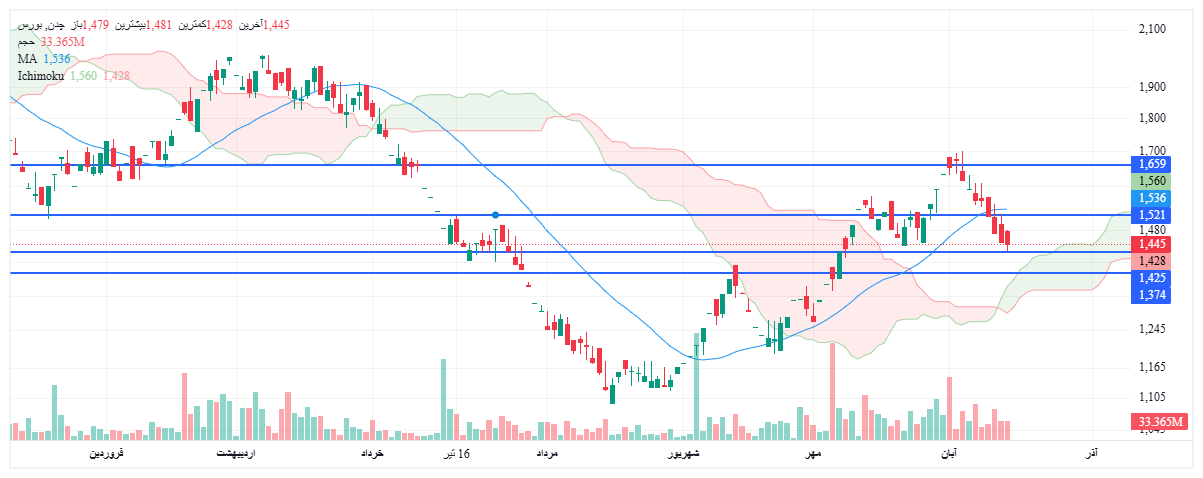The width and height of the screenshot is (1203, 478).
Task: Select the MA indicator legend label
Action: pyautogui.click(x=26, y=59)
